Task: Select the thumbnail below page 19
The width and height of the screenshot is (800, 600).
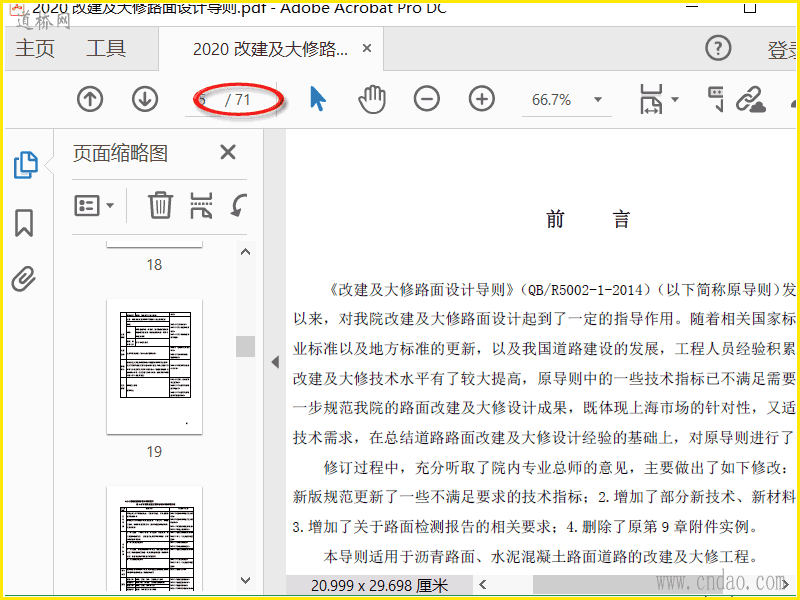Action: [x=154, y=539]
